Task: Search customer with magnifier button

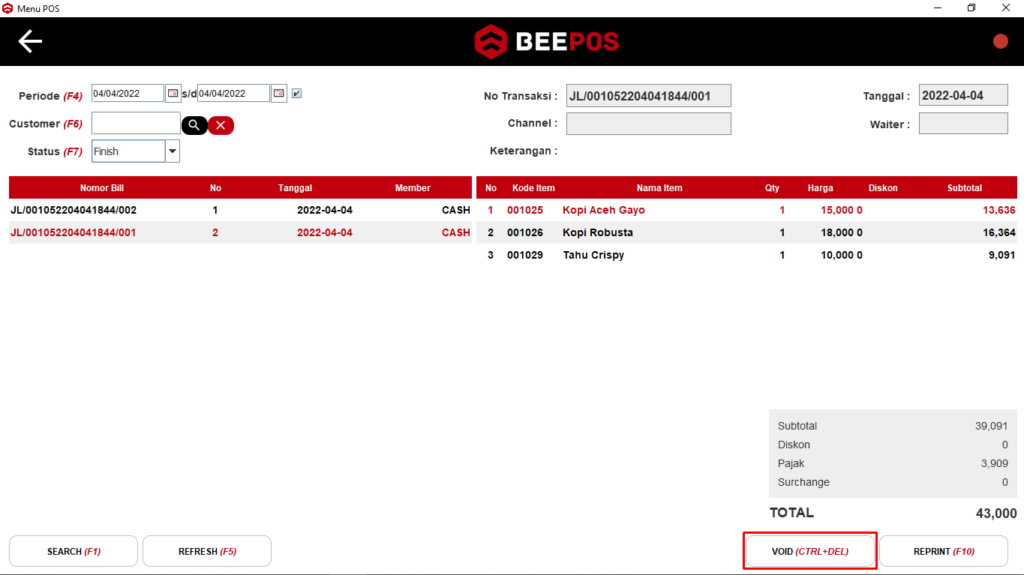Action: 194,125
